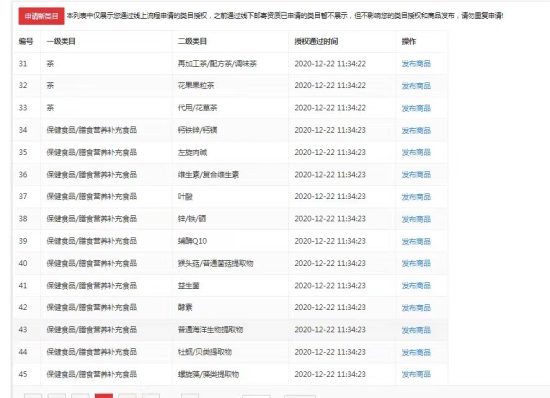Open 发布商品 for row 44
Screen dimensions: 550x398
pyautogui.click(x=416, y=352)
